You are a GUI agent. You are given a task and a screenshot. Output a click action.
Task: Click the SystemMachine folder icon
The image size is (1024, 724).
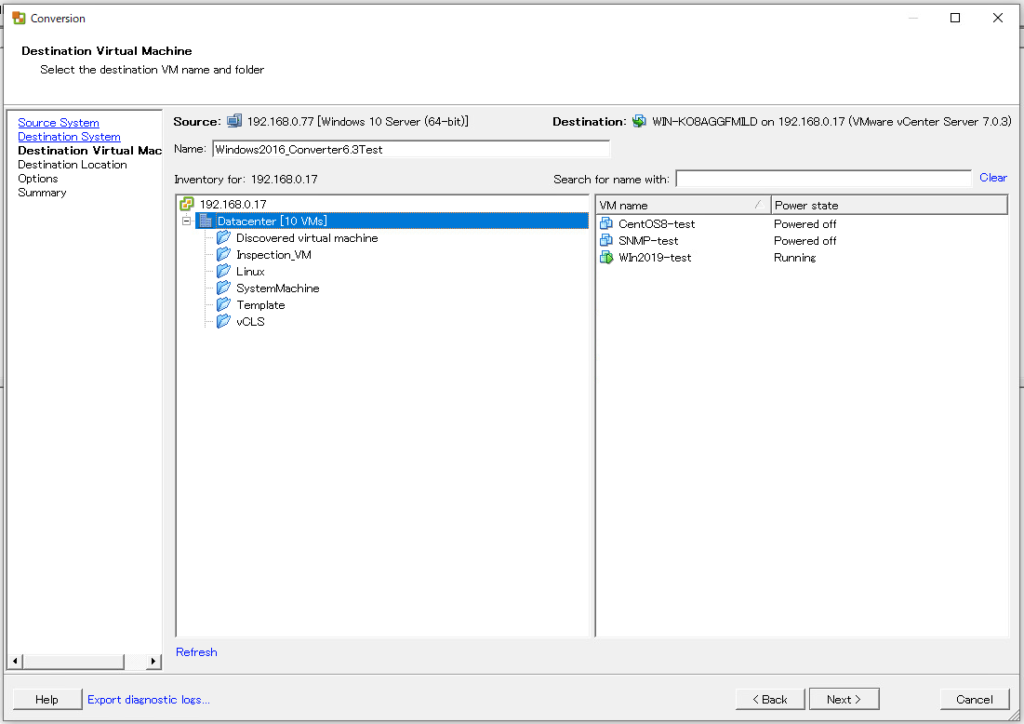click(223, 288)
